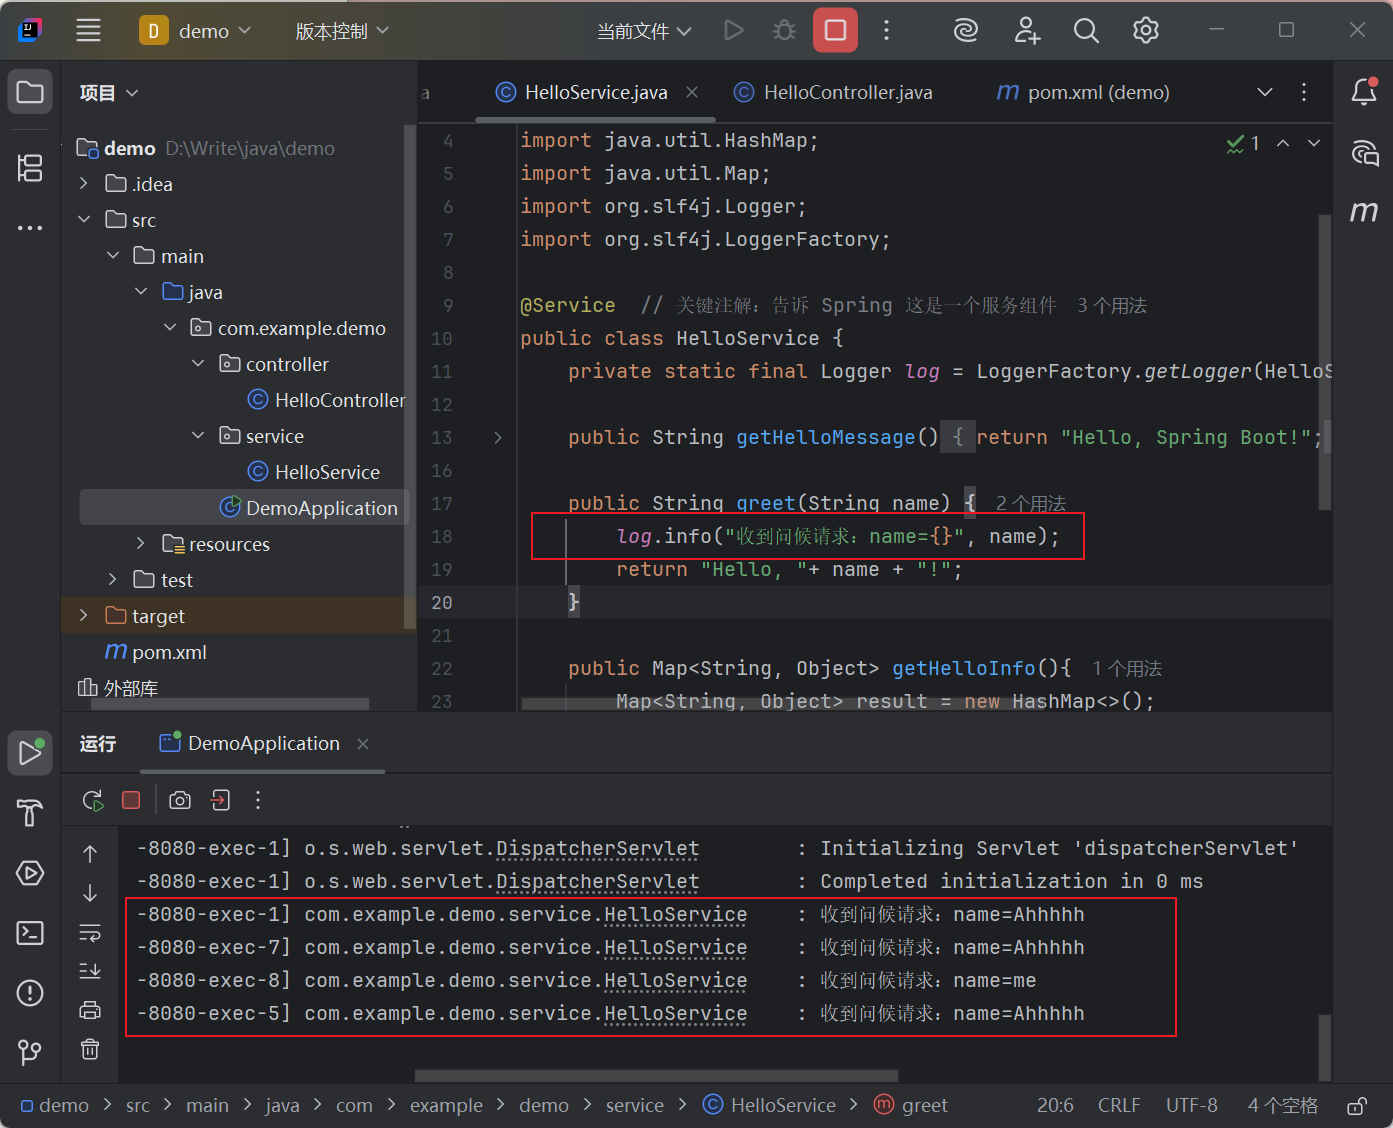Viewport: 1393px width, 1128px height.
Task: Toggle the Project tool window folder button
Action: click(x=30, y=93)
